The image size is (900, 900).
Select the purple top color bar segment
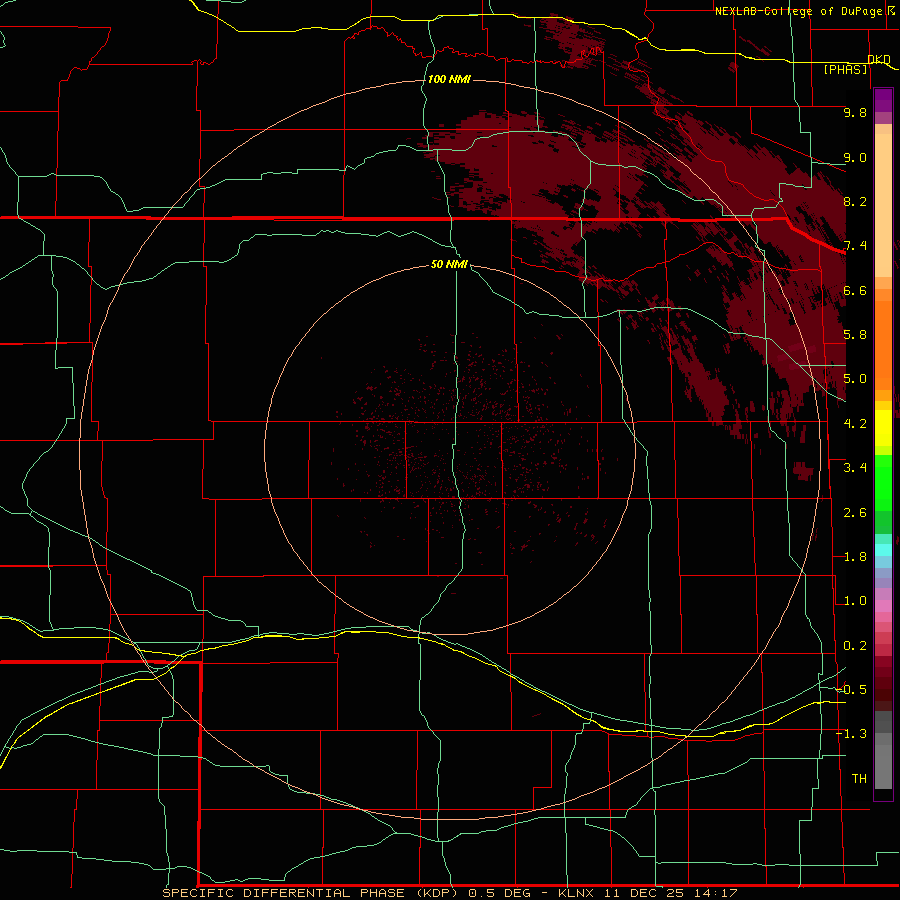(883, 100)
